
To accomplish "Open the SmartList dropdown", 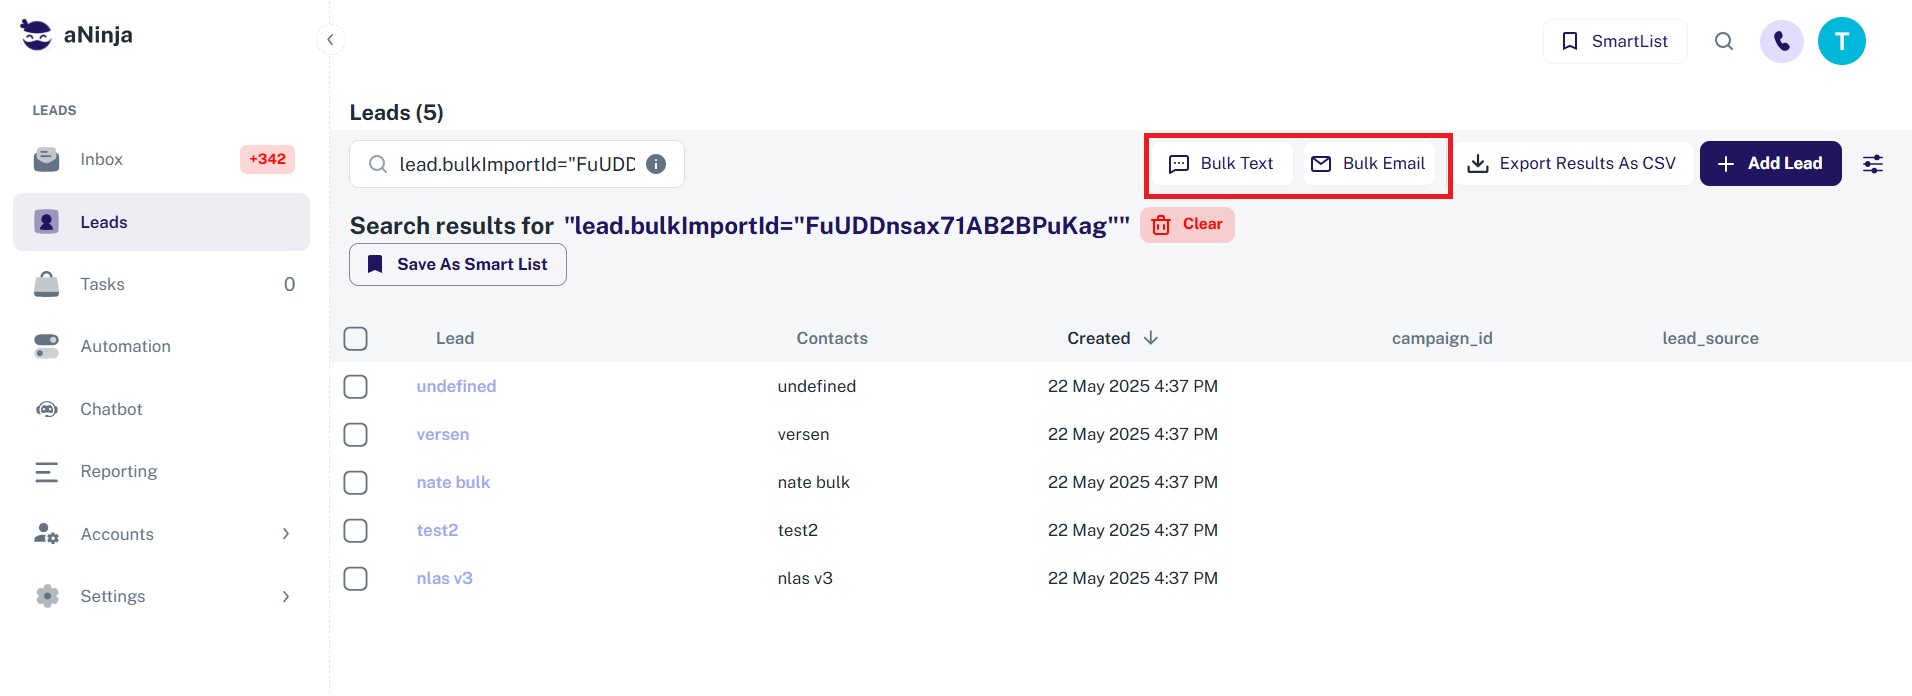I will click(x=1615, y=42).
